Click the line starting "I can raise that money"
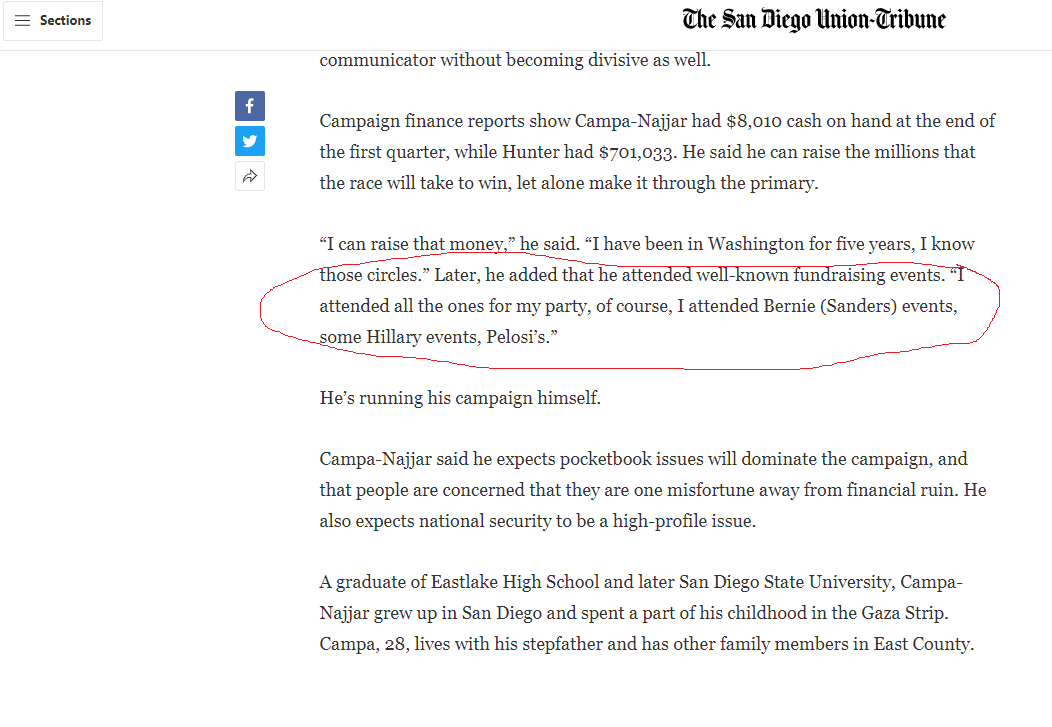 coord(647,243)
